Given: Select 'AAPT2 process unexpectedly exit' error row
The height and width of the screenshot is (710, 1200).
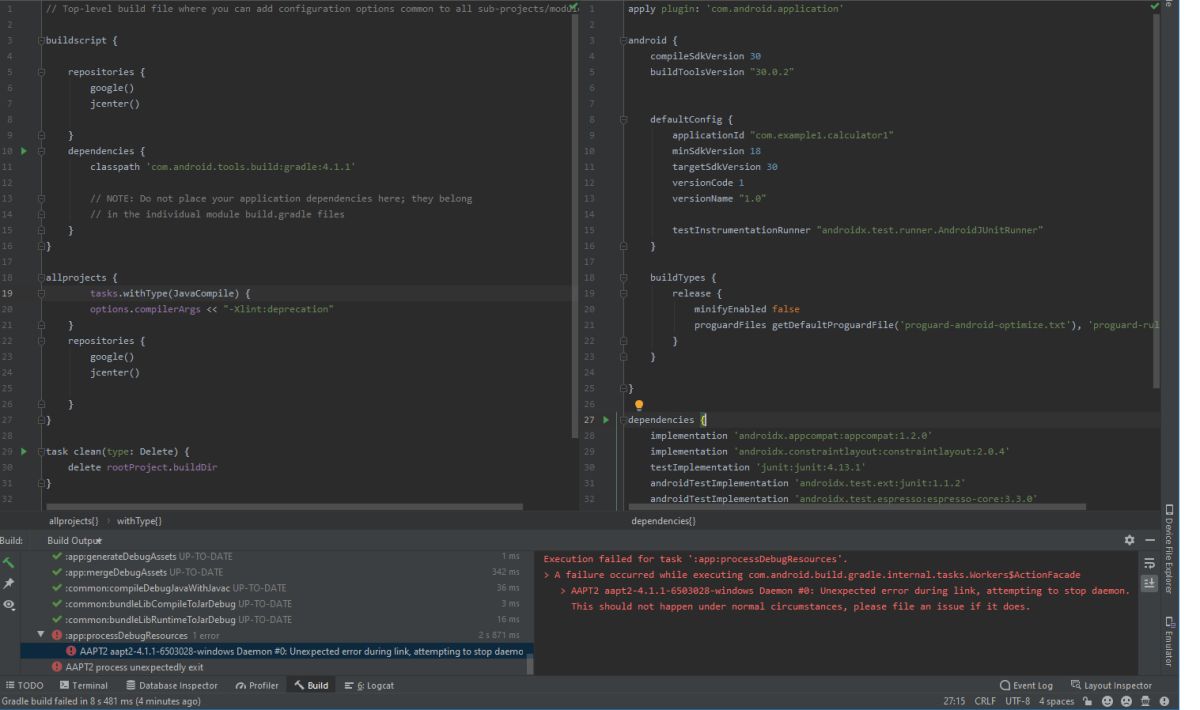Looking at the screenshot, I should click(x=277, y=667).
